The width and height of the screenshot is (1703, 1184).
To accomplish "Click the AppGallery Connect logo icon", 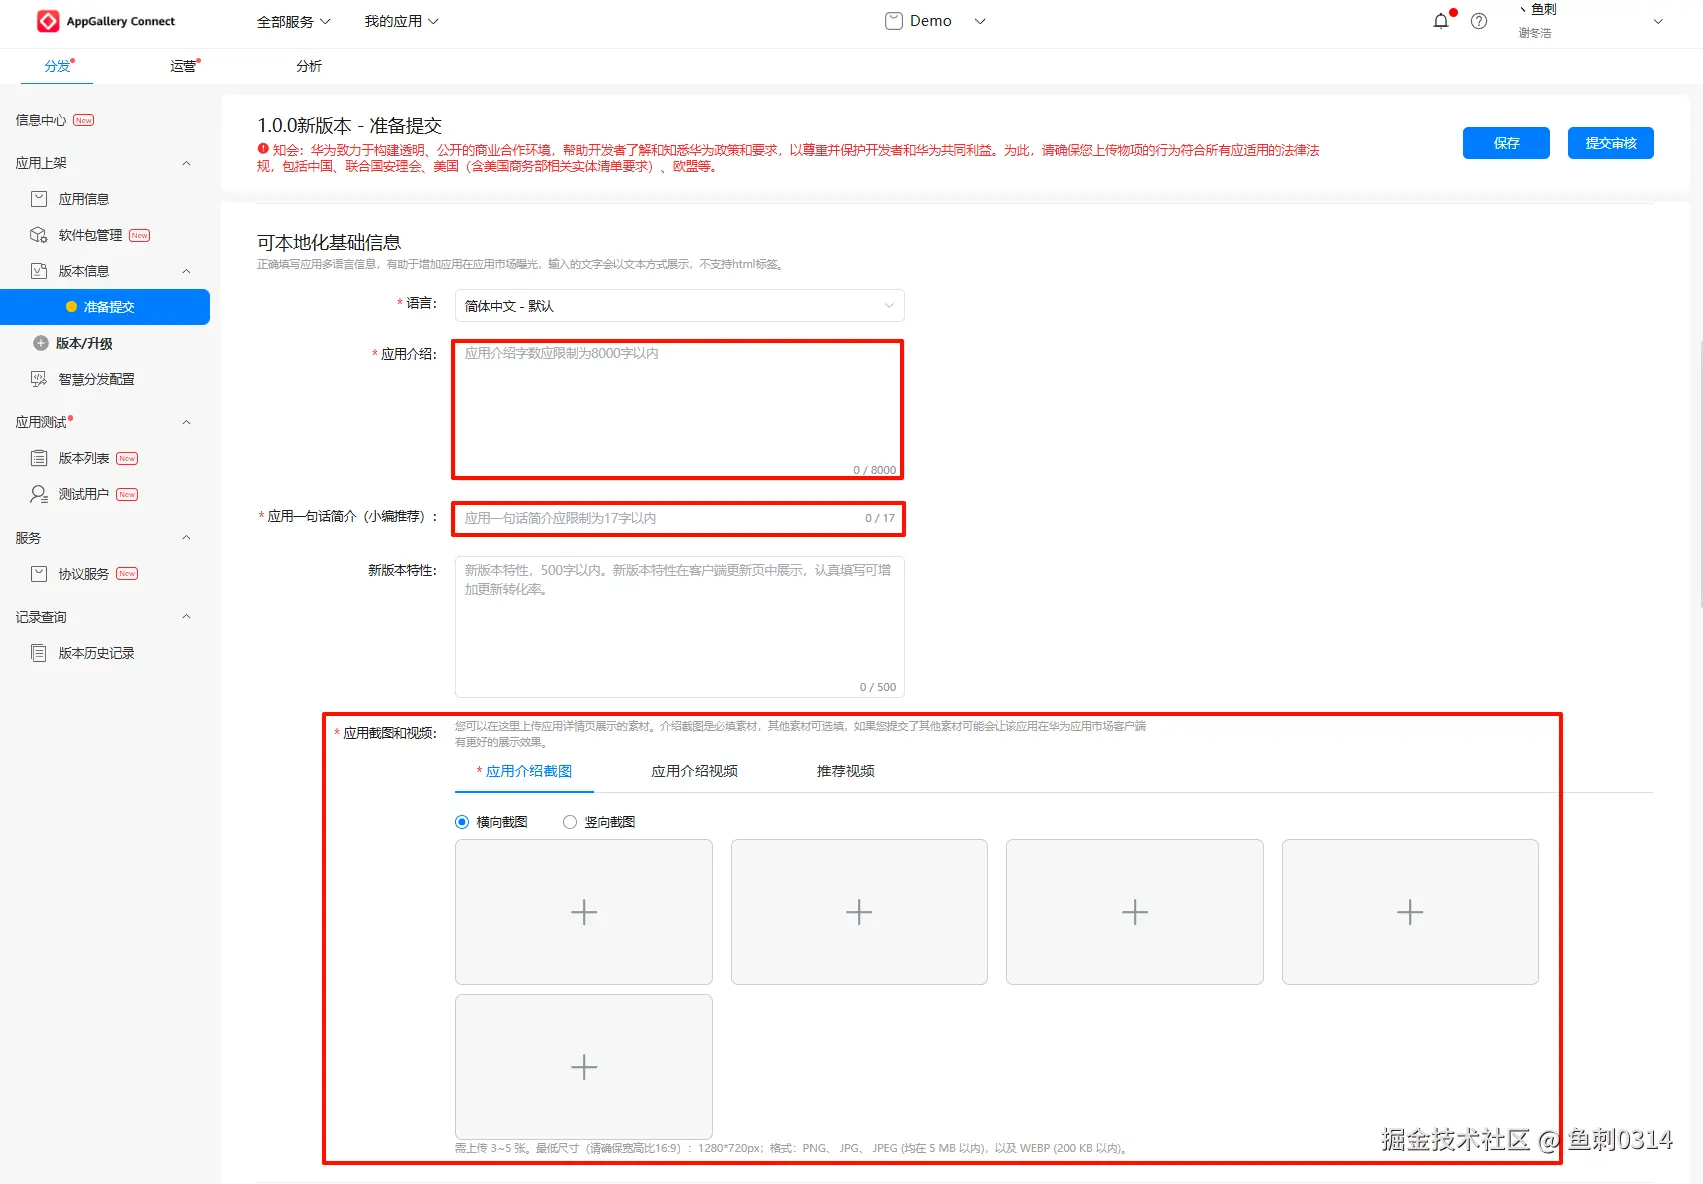I will [x=48, y=21].
